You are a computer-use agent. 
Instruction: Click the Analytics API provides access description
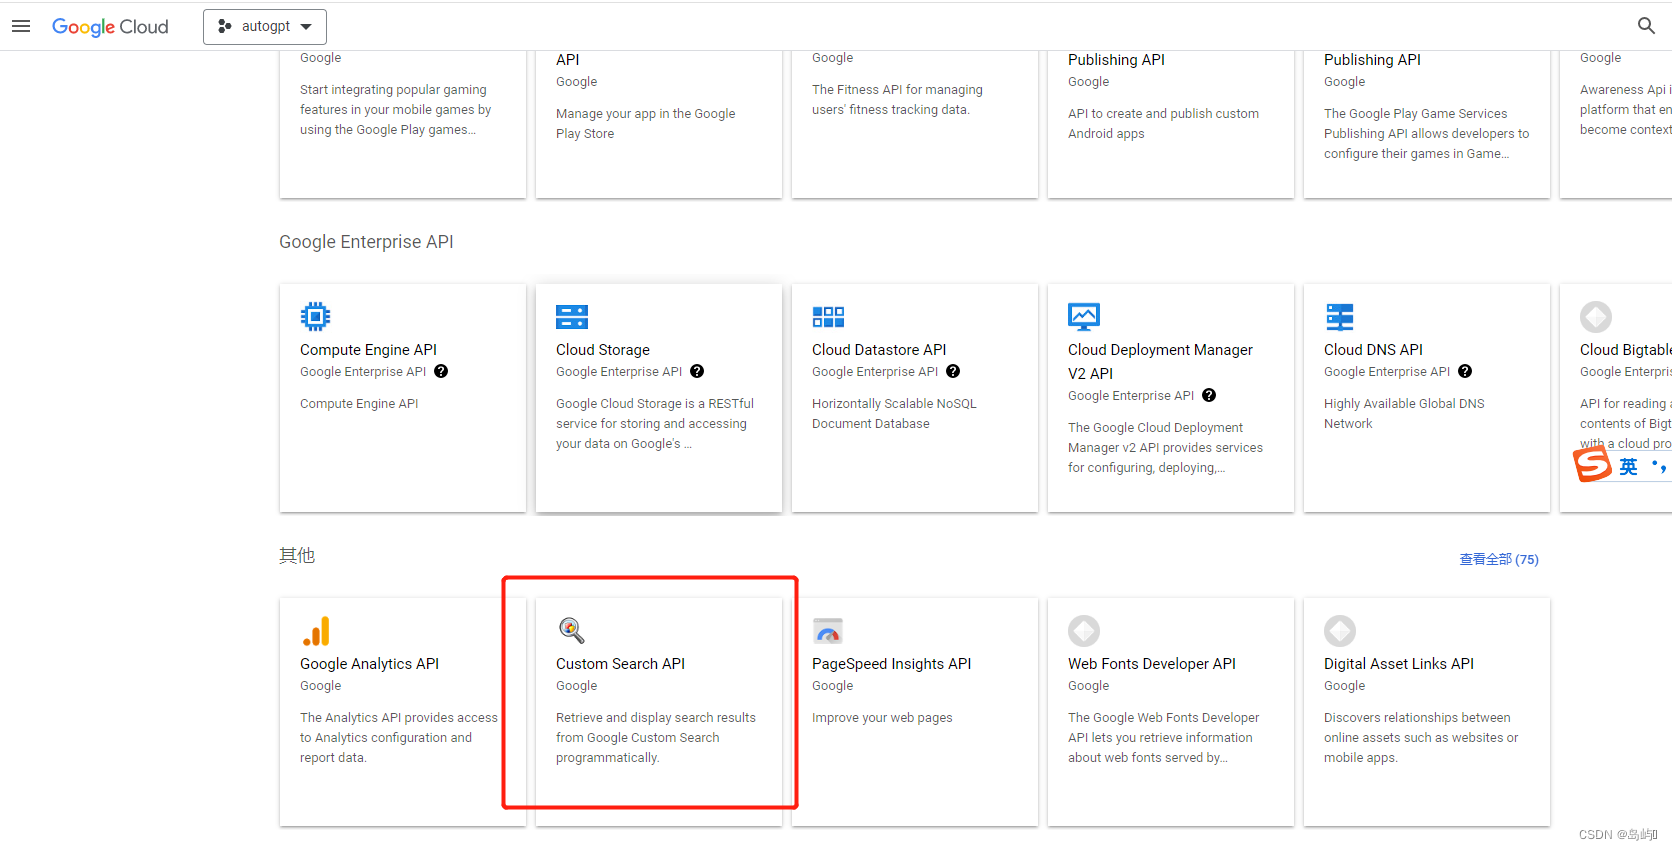(398, 738)
